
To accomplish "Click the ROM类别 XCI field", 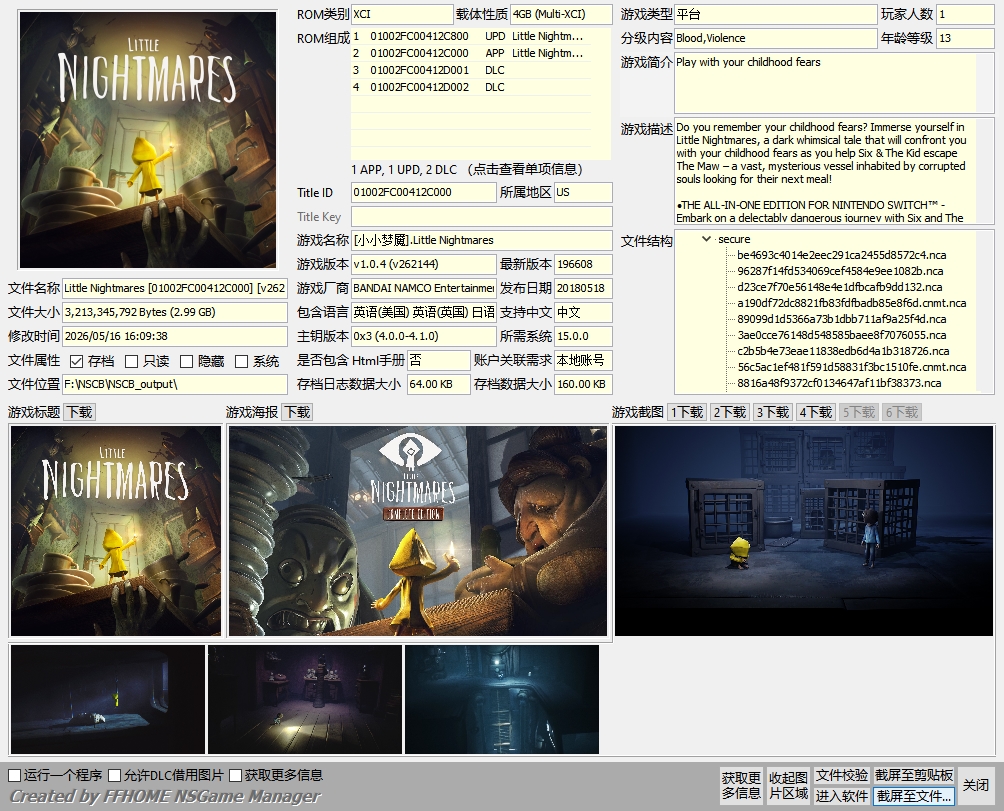I will tap(401, 14).
